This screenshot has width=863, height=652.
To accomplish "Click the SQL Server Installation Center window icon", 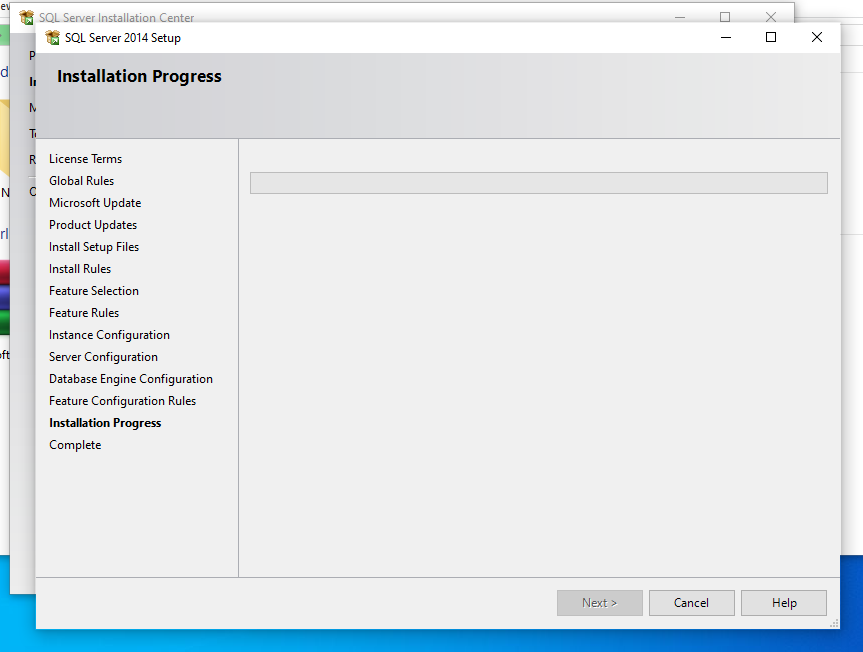I will tap(27, 17).
